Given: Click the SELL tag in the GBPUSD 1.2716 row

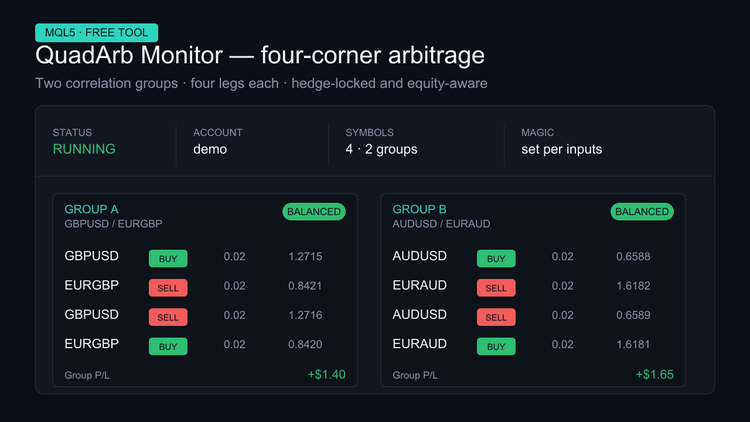Looking at the screenshot, I should [x=168, y=317].
